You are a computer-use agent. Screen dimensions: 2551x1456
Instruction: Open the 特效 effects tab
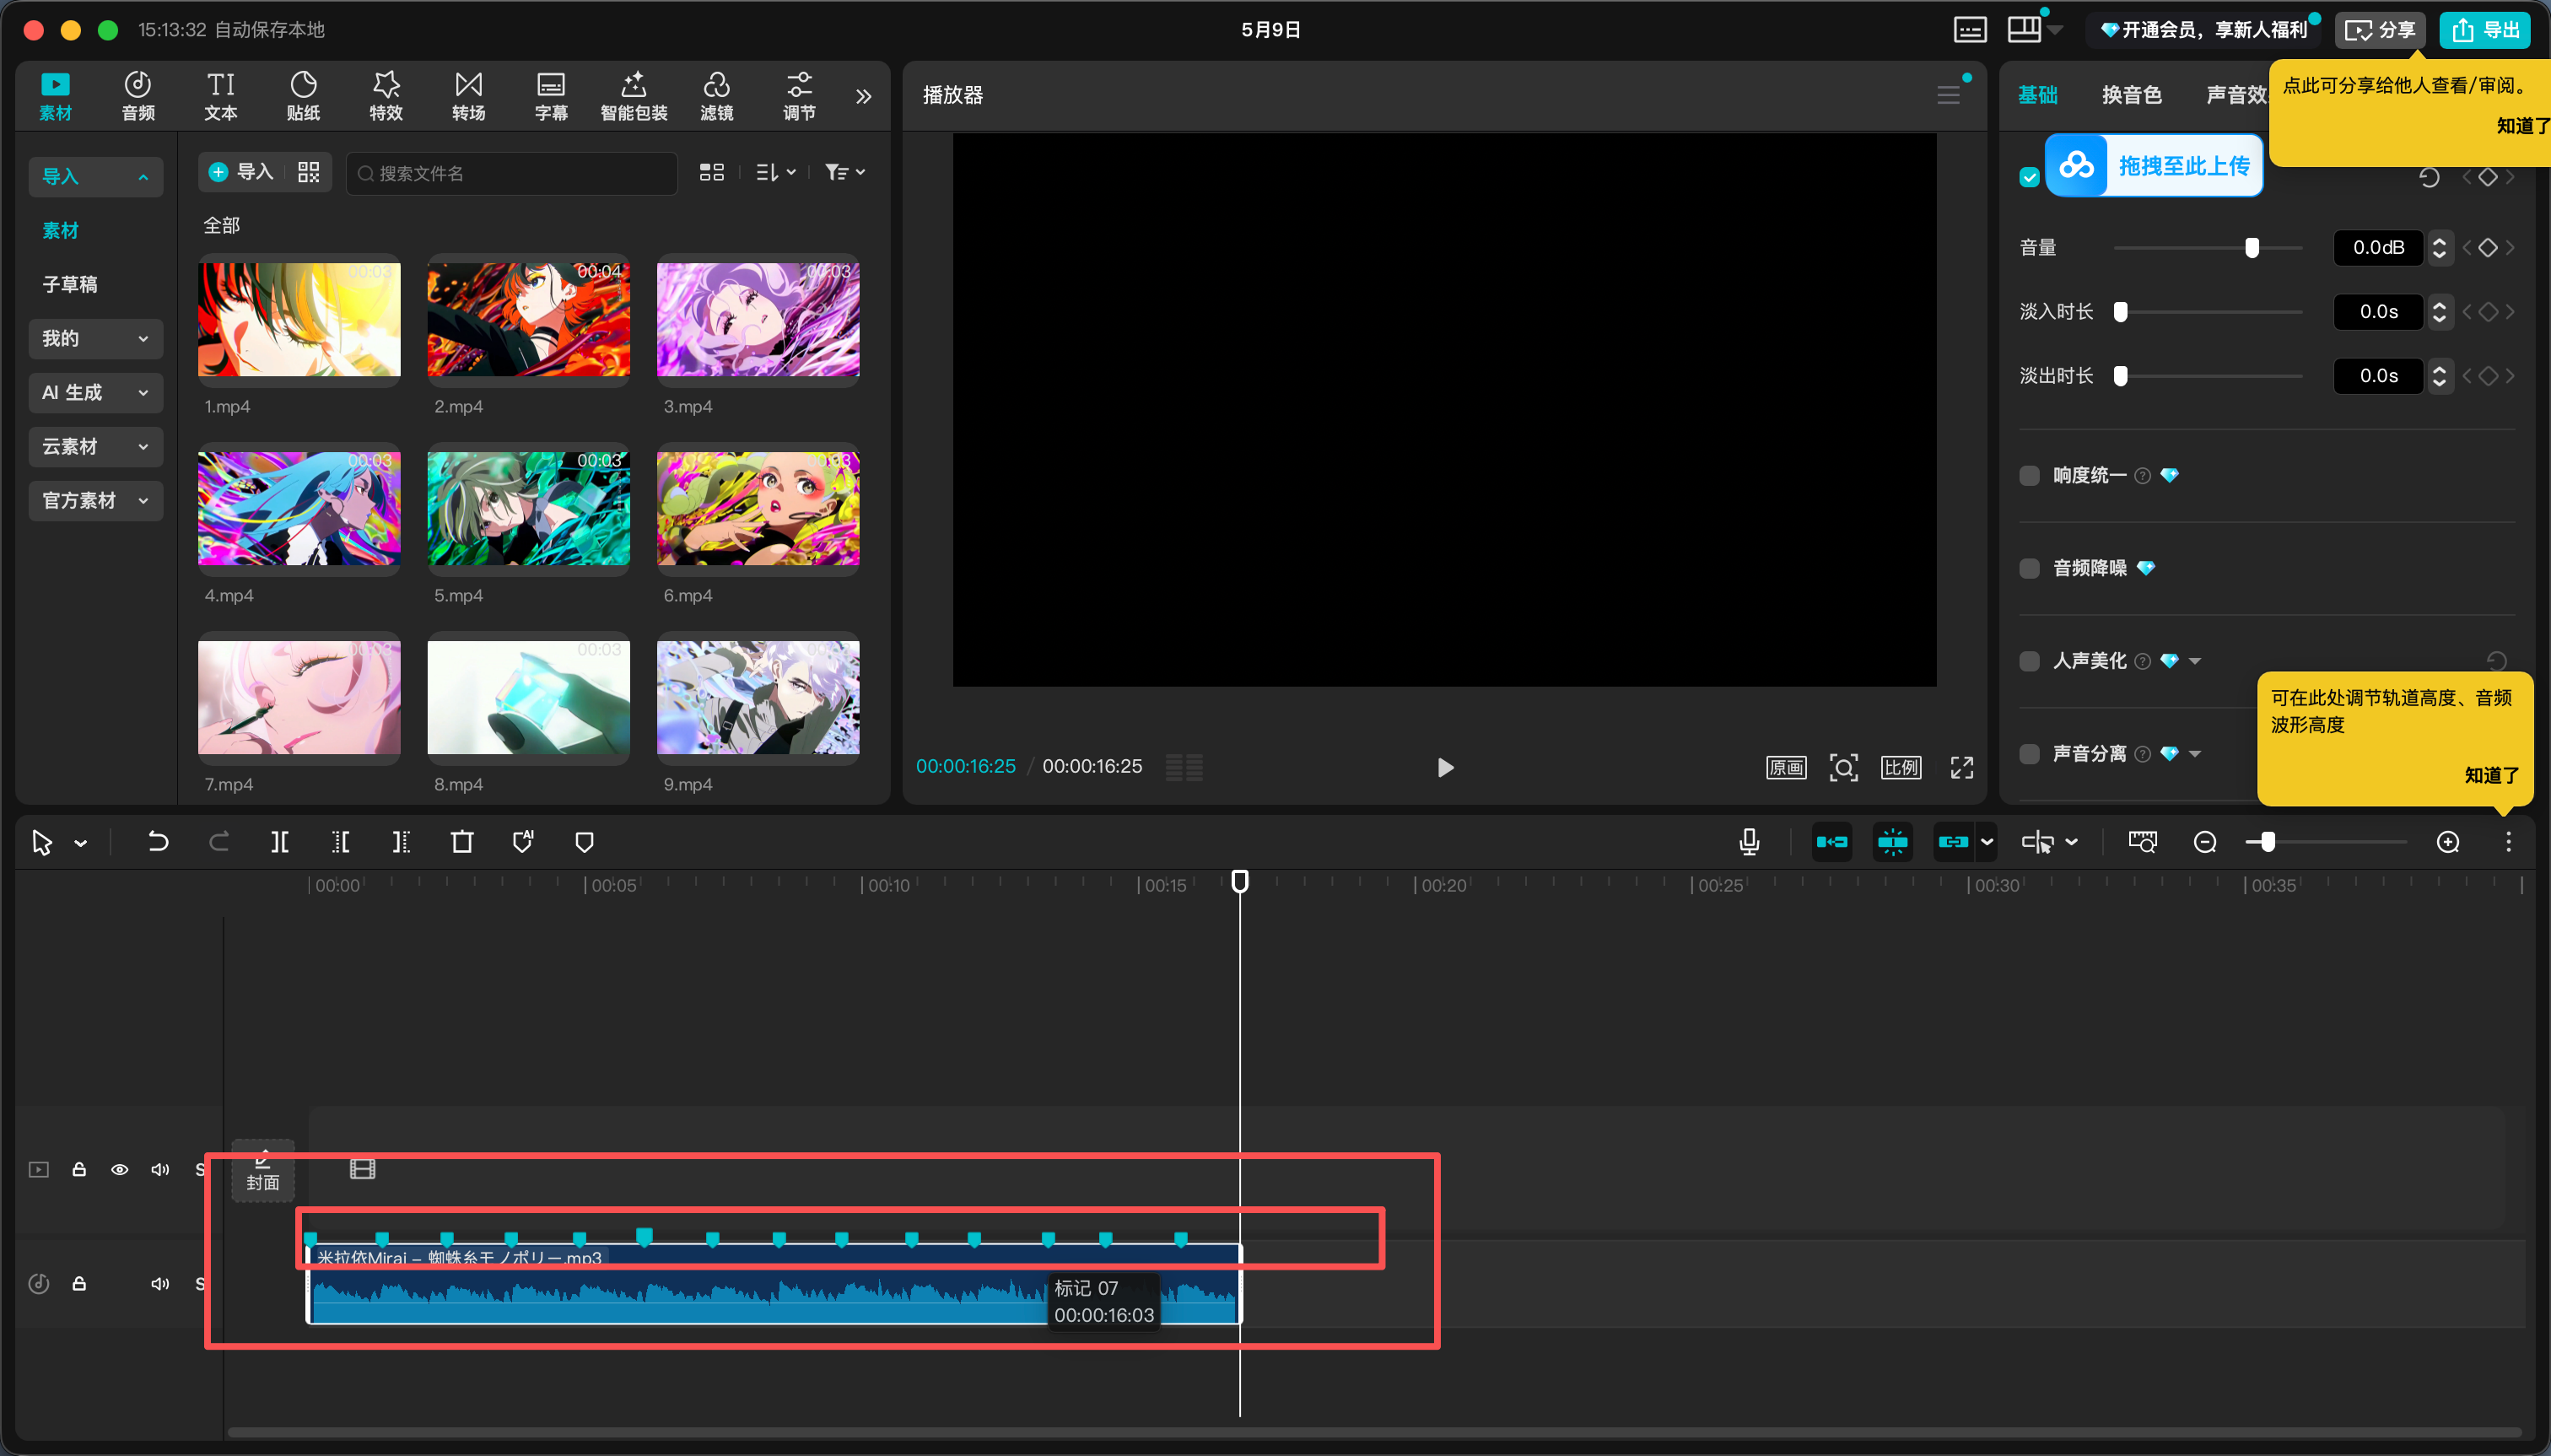[x=386, y=96]
